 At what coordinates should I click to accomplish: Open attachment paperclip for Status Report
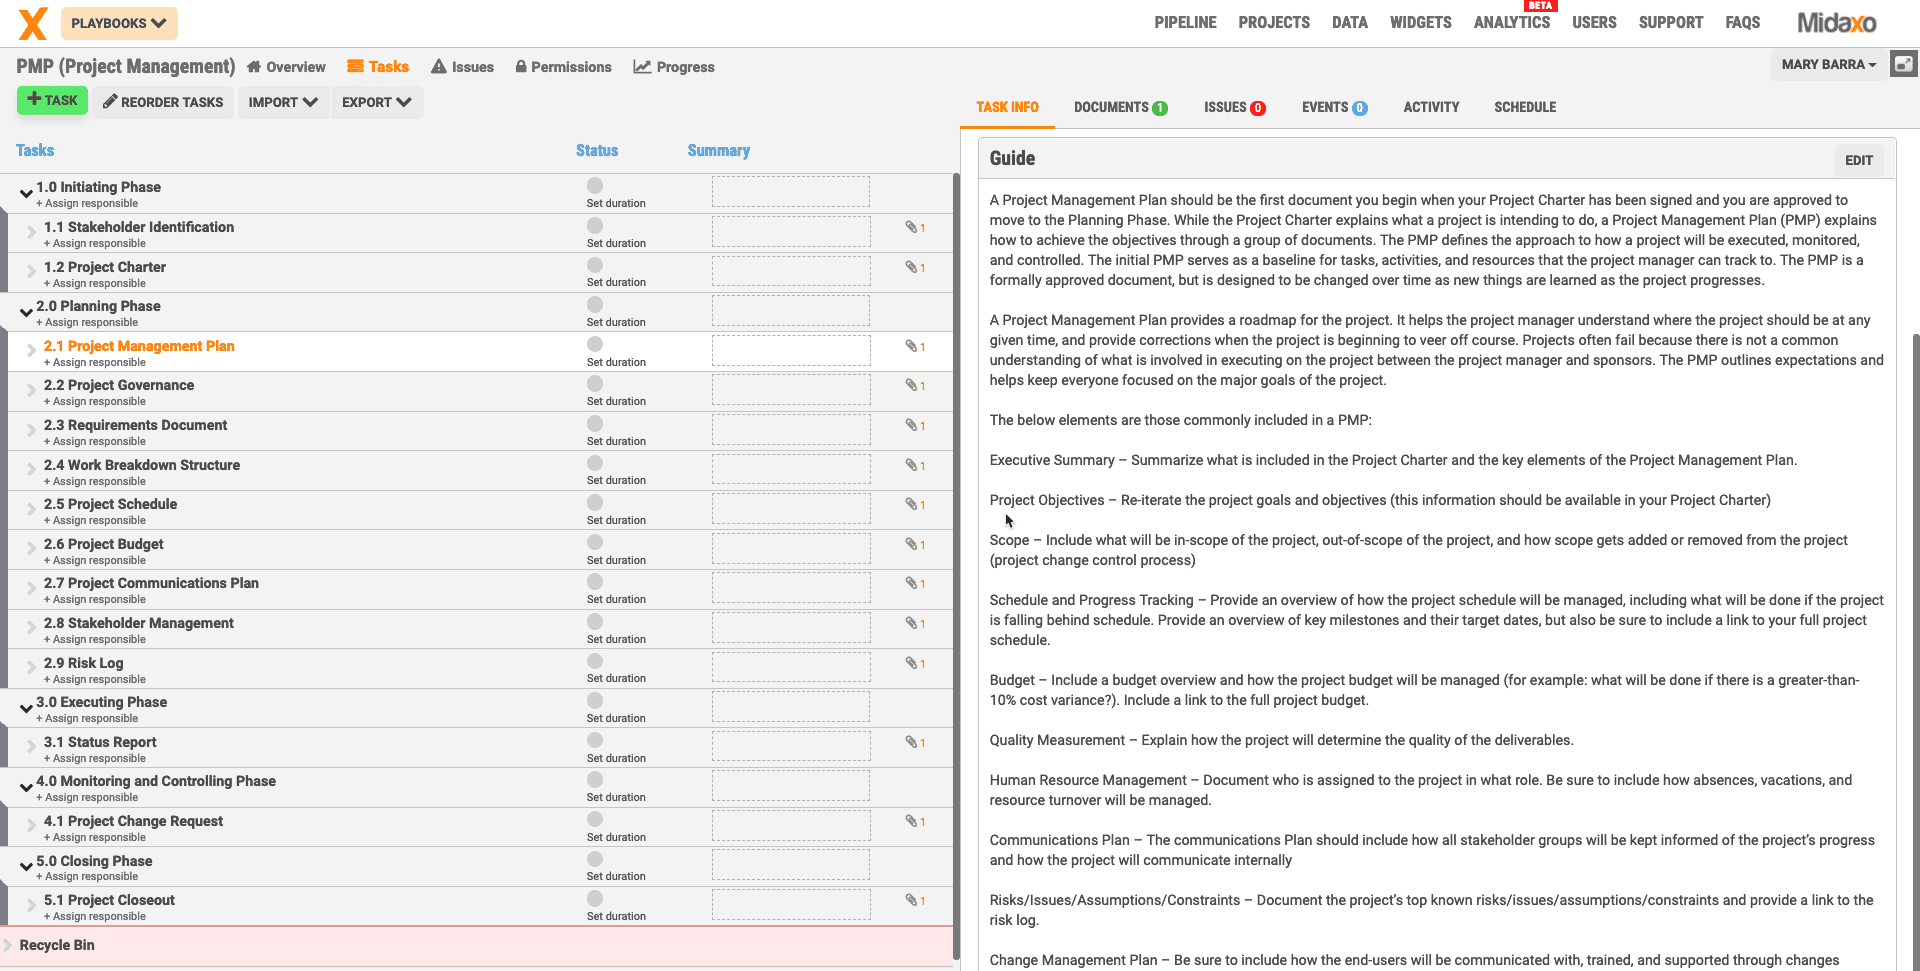tap(912, 742)
